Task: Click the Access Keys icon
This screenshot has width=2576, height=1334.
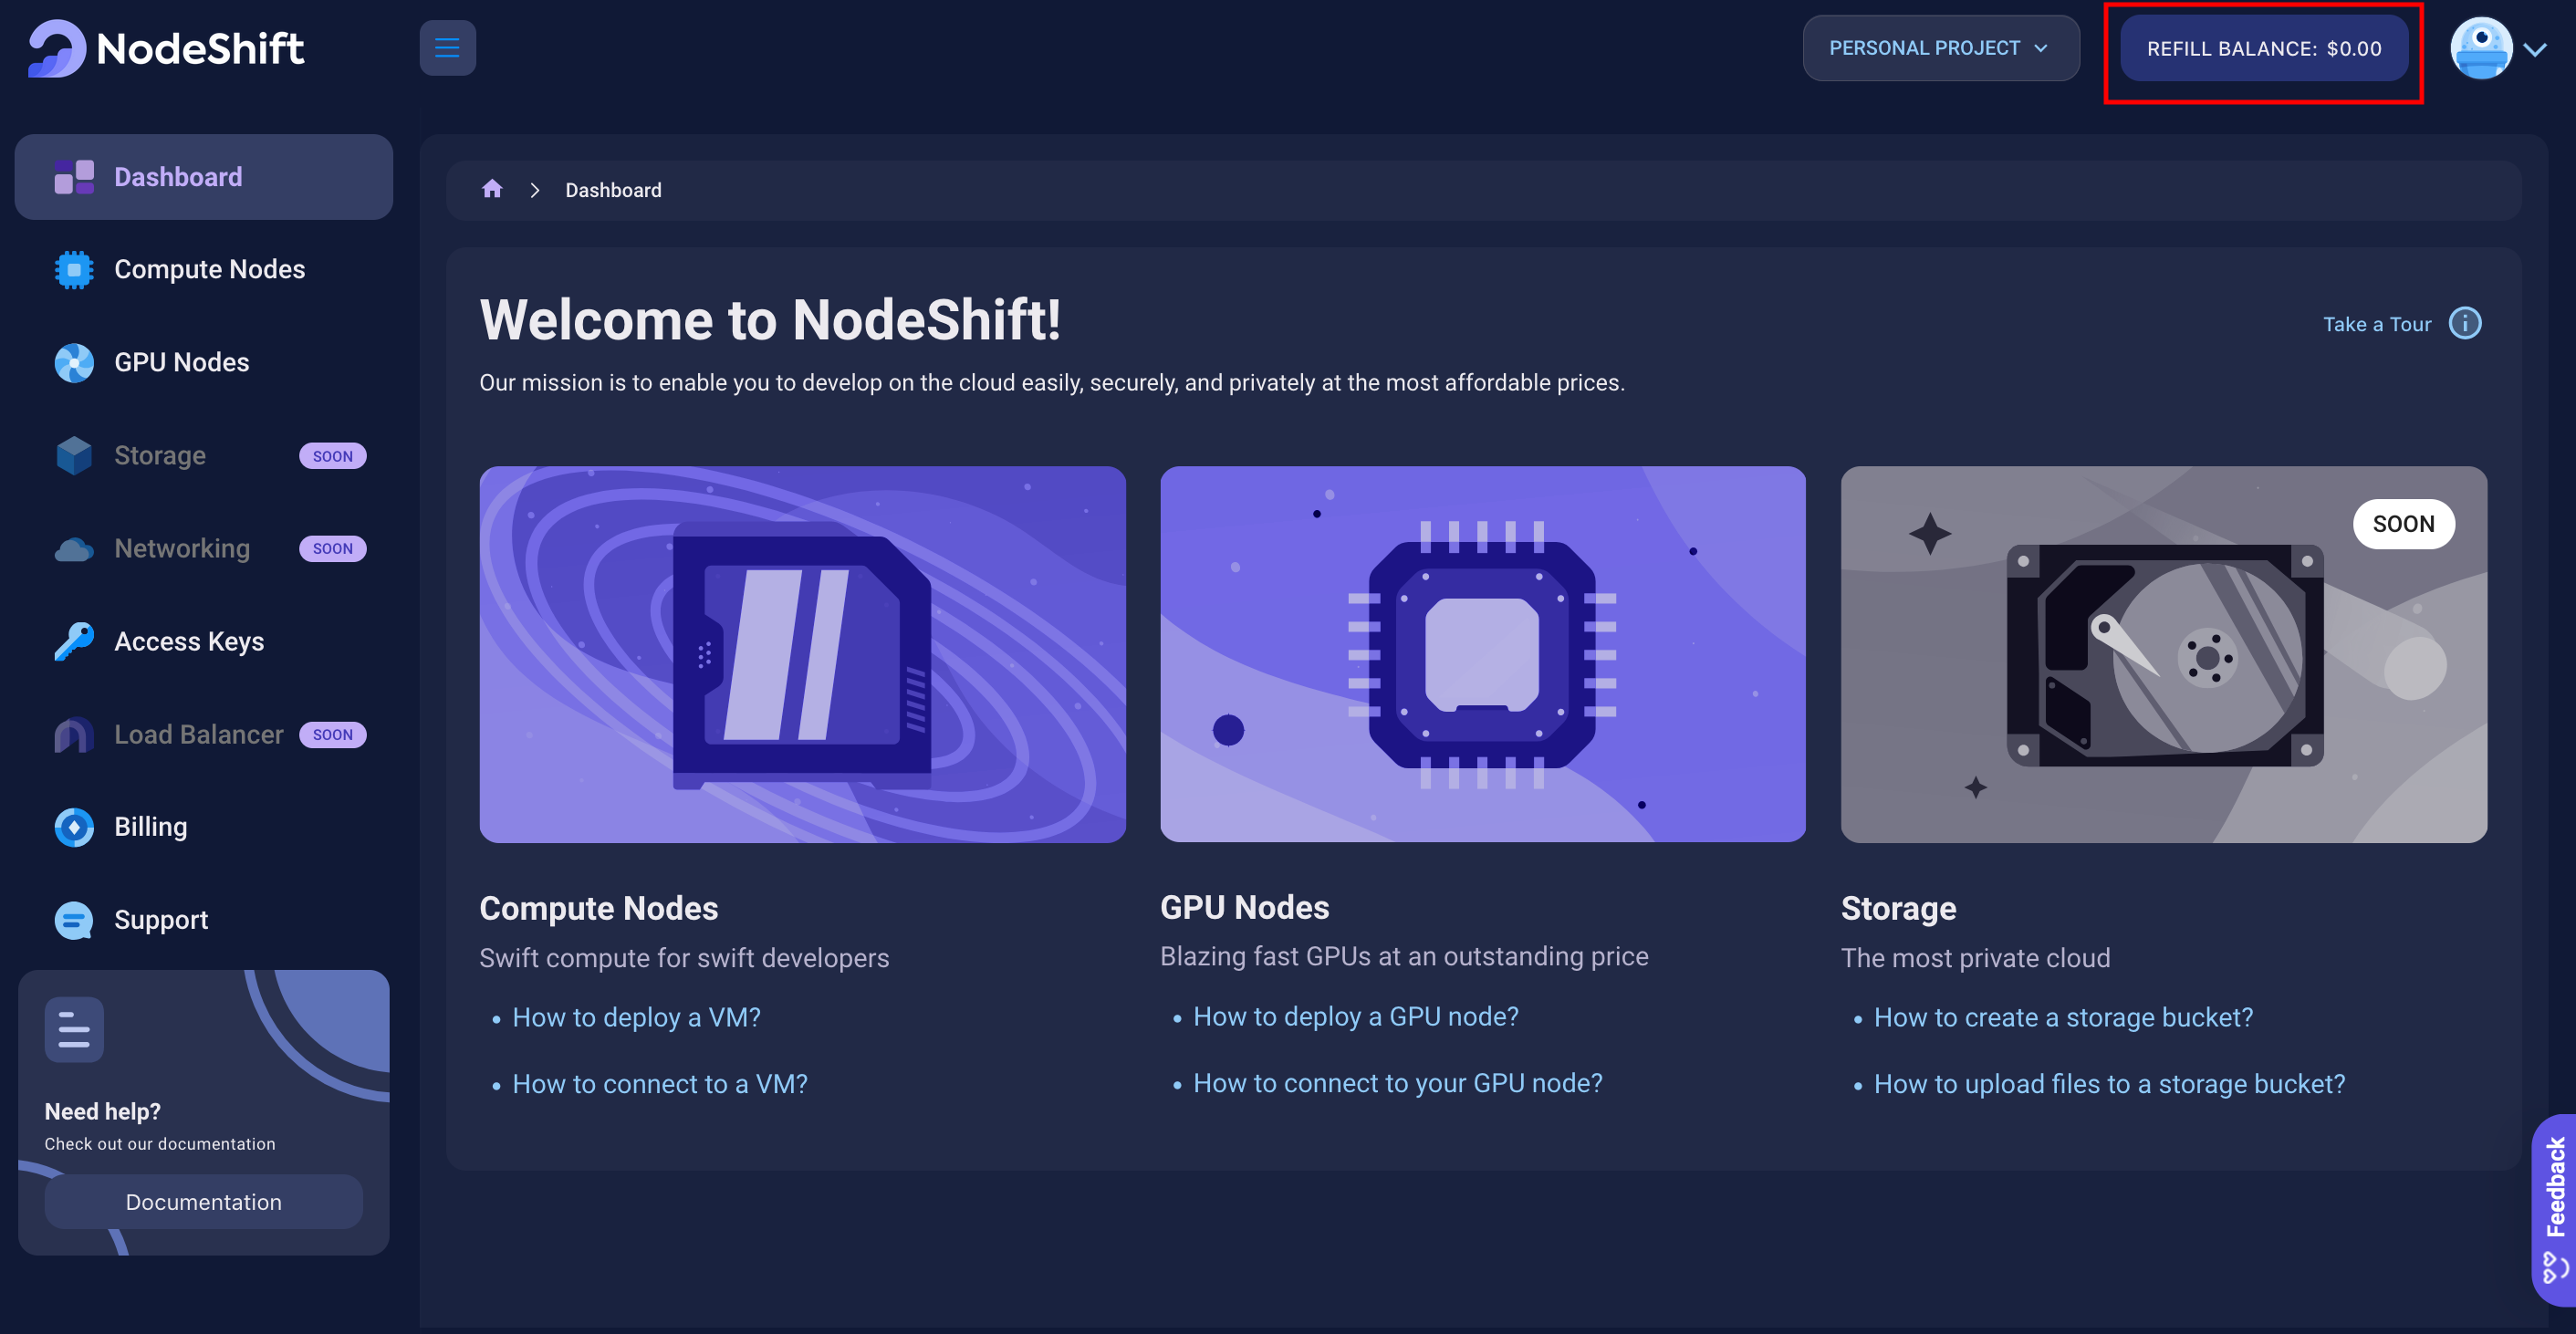Action: coord(73,643)
